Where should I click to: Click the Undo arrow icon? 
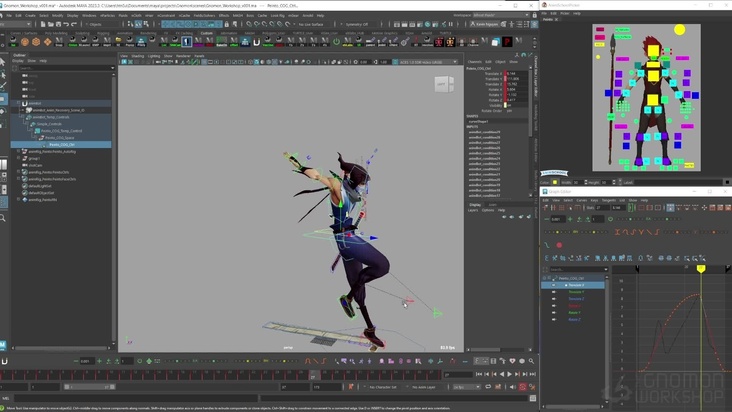pyautogui.click(x=66, y=24)
